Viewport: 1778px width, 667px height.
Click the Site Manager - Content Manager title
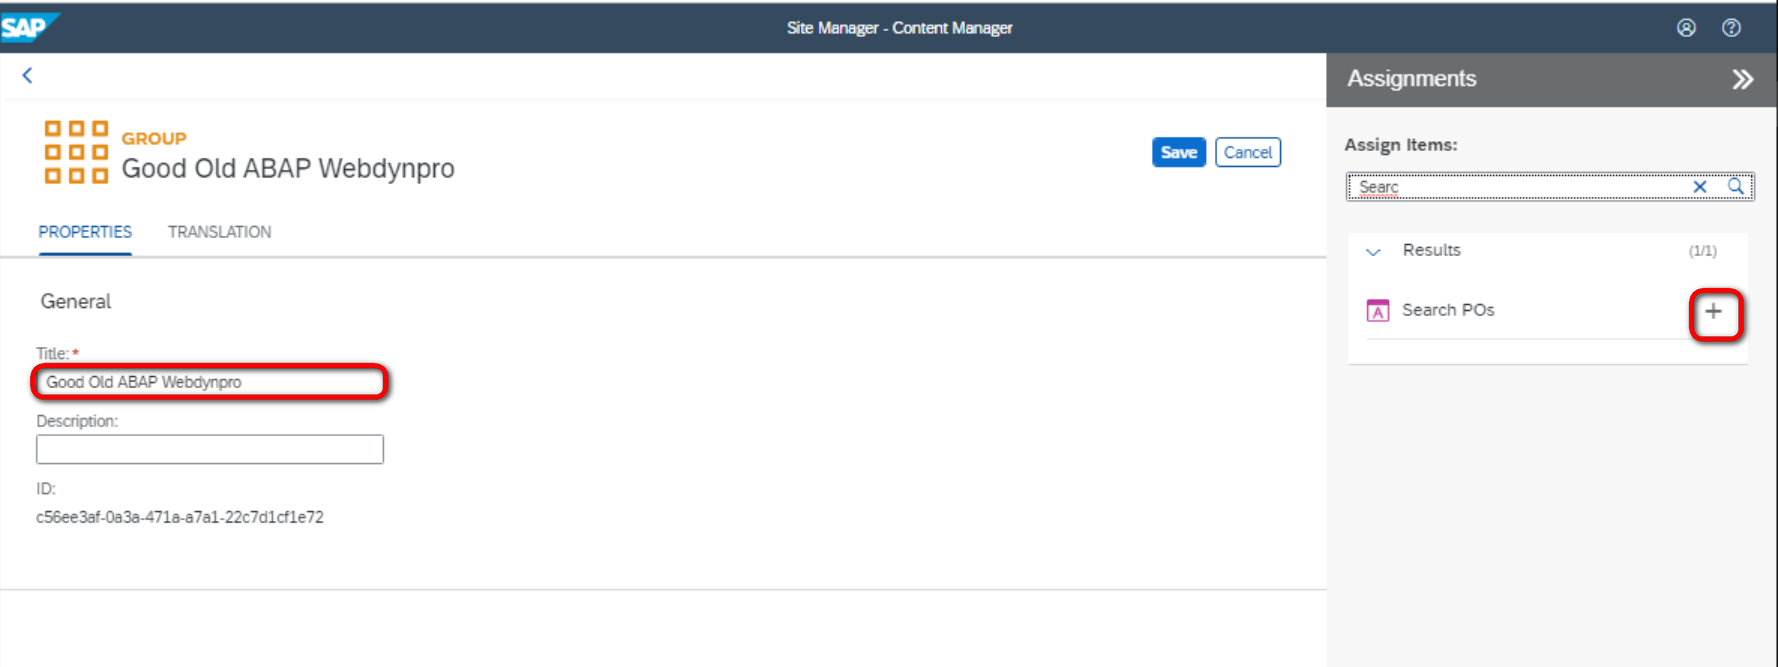(x=899, y=28)
